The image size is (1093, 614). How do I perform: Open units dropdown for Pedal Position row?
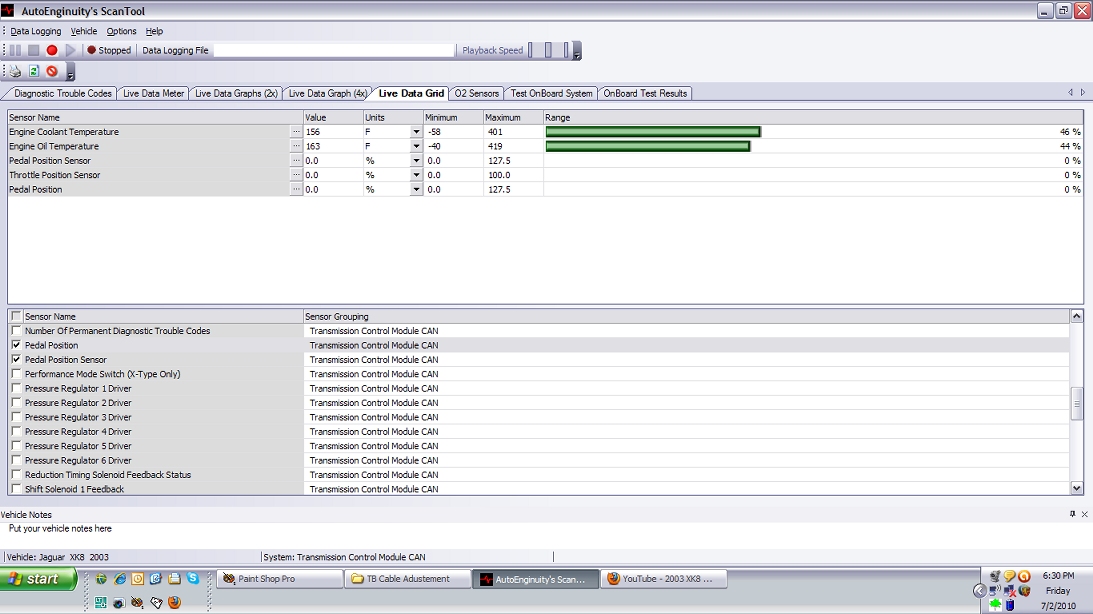[x=416, y=190]
